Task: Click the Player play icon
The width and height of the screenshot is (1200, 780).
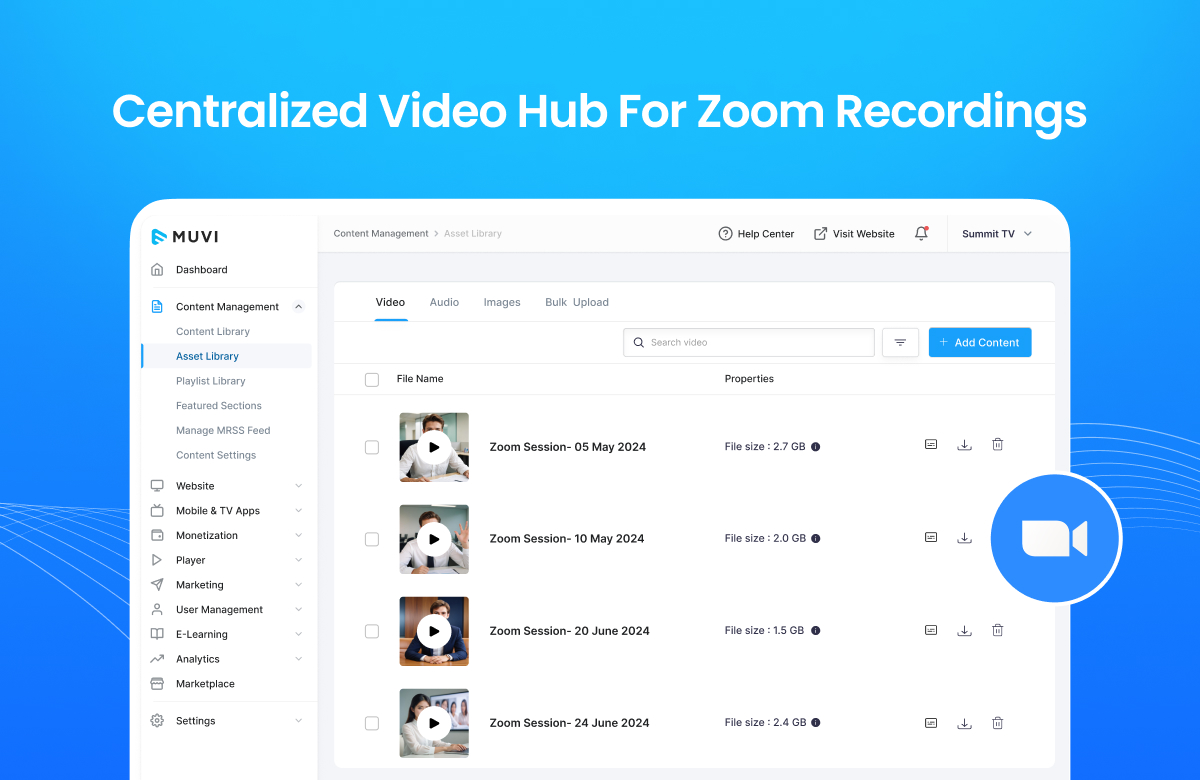Action: coord(157,560)
